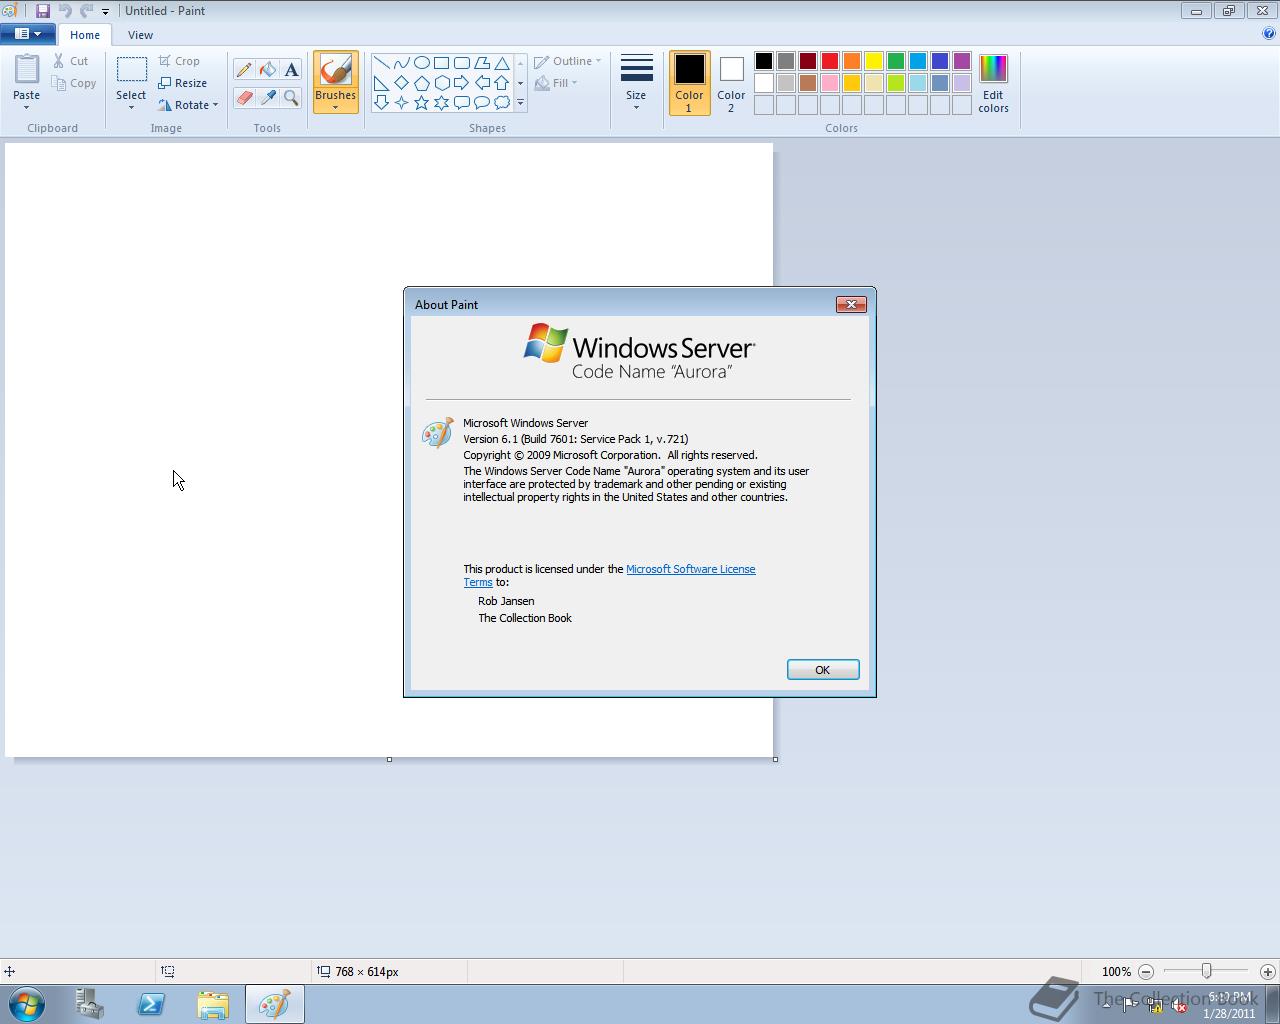
Task: Open Server Manager from the taskbar
Action: [x=90, y=1004]
